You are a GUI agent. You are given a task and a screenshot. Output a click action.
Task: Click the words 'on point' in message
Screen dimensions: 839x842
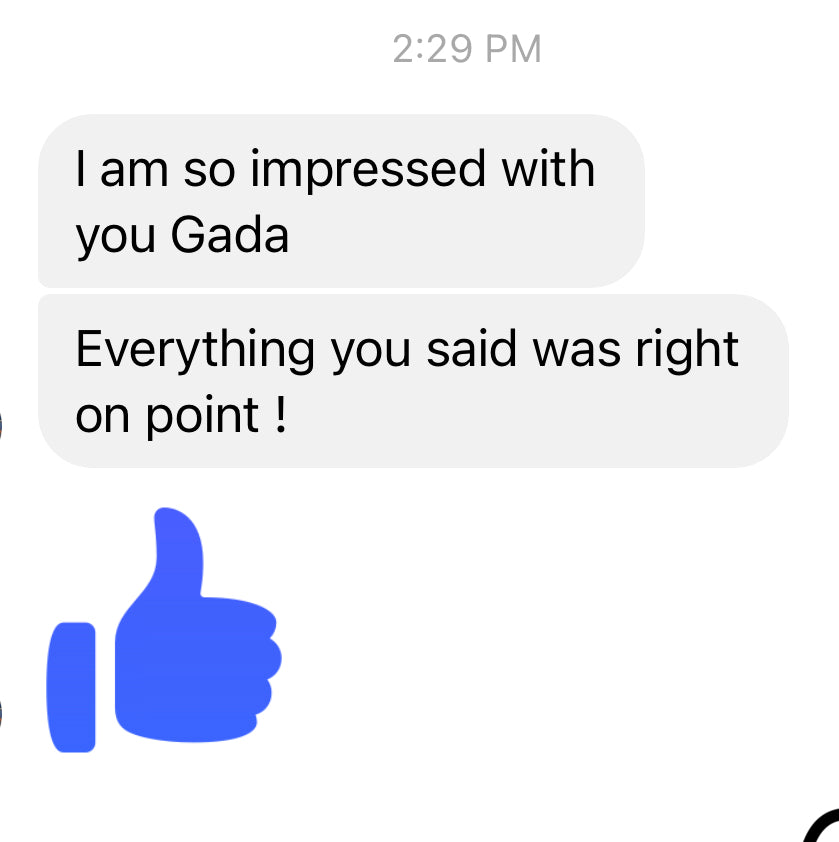167,416
